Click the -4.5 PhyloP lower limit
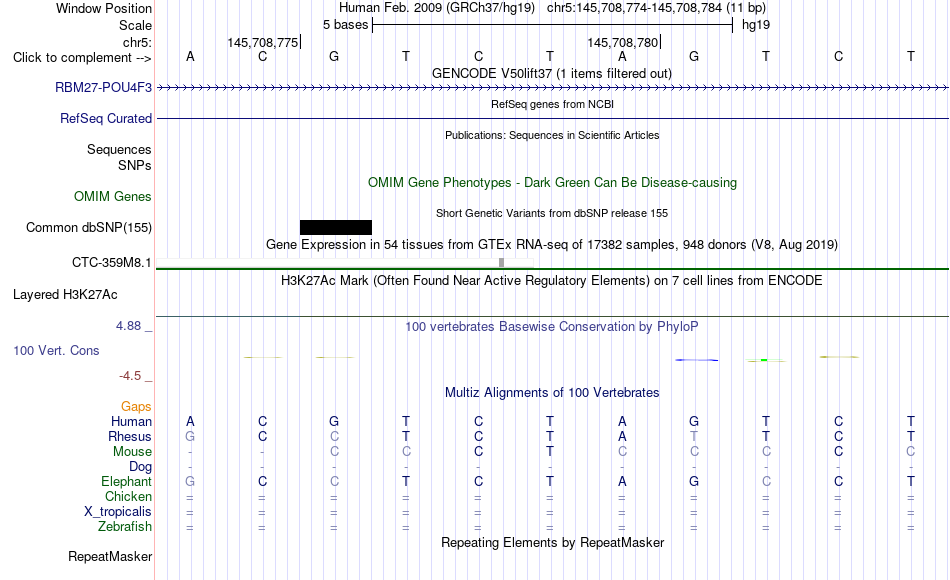 pyautogui.click(x=130, y=376)
